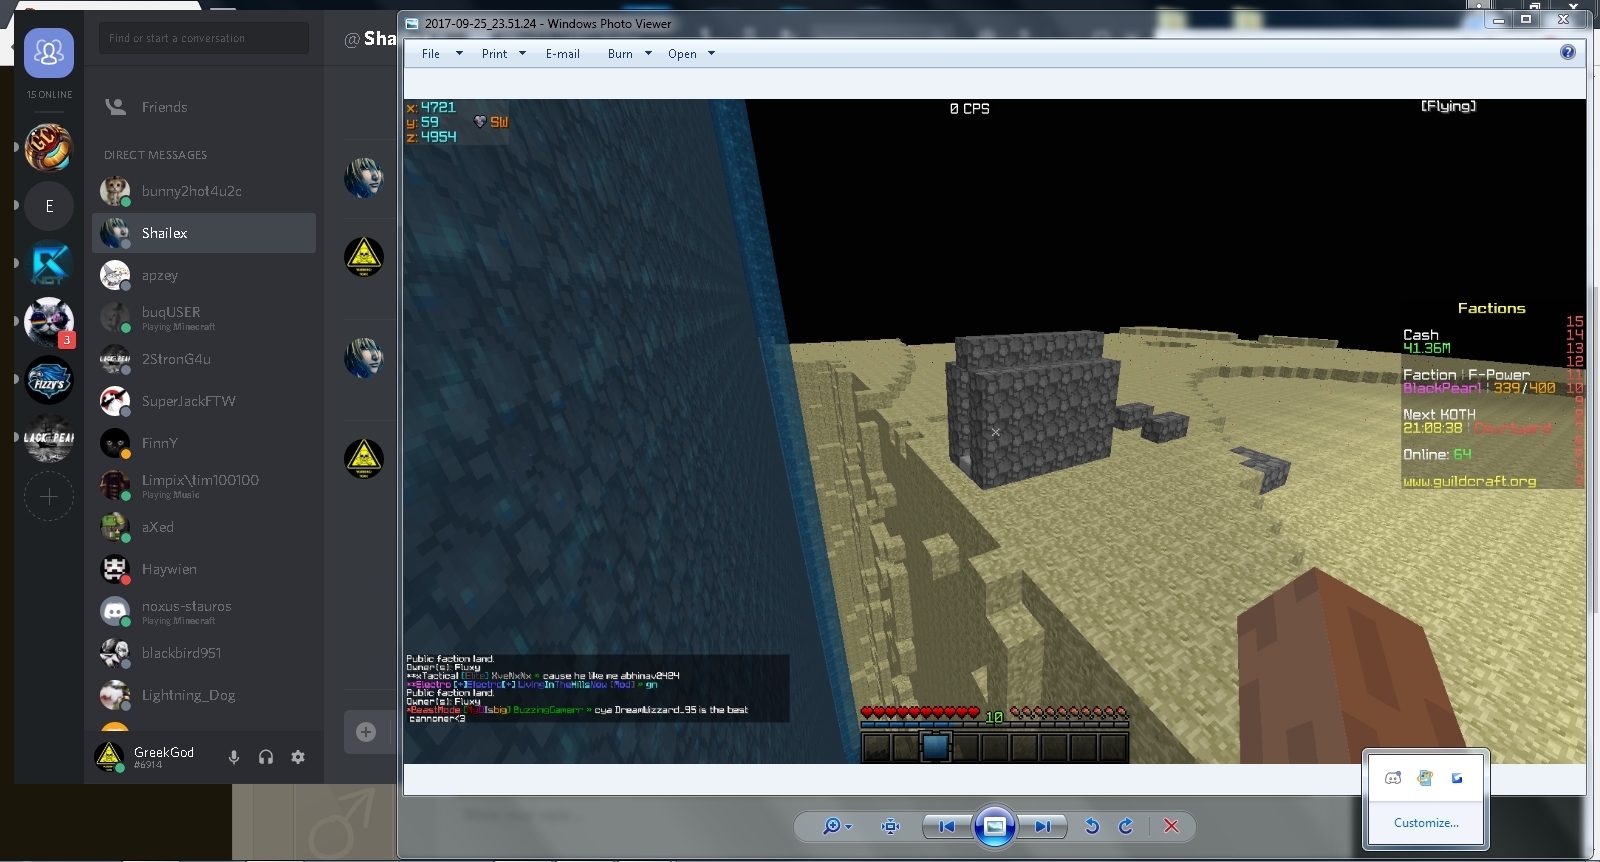Click the blue arrow icon in tray popup
The image size is (1600, 862).
pyautogui.click(x=1457, y=778)
